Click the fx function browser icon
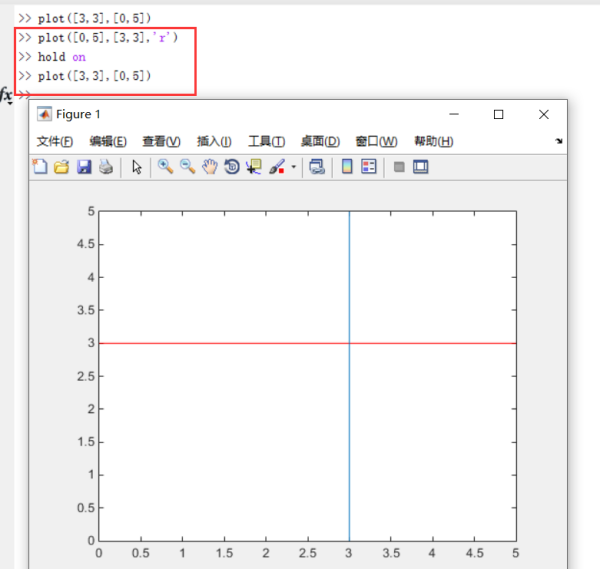Image resolution: width=600 pixels, height=569 pixels. coord(6,95)
